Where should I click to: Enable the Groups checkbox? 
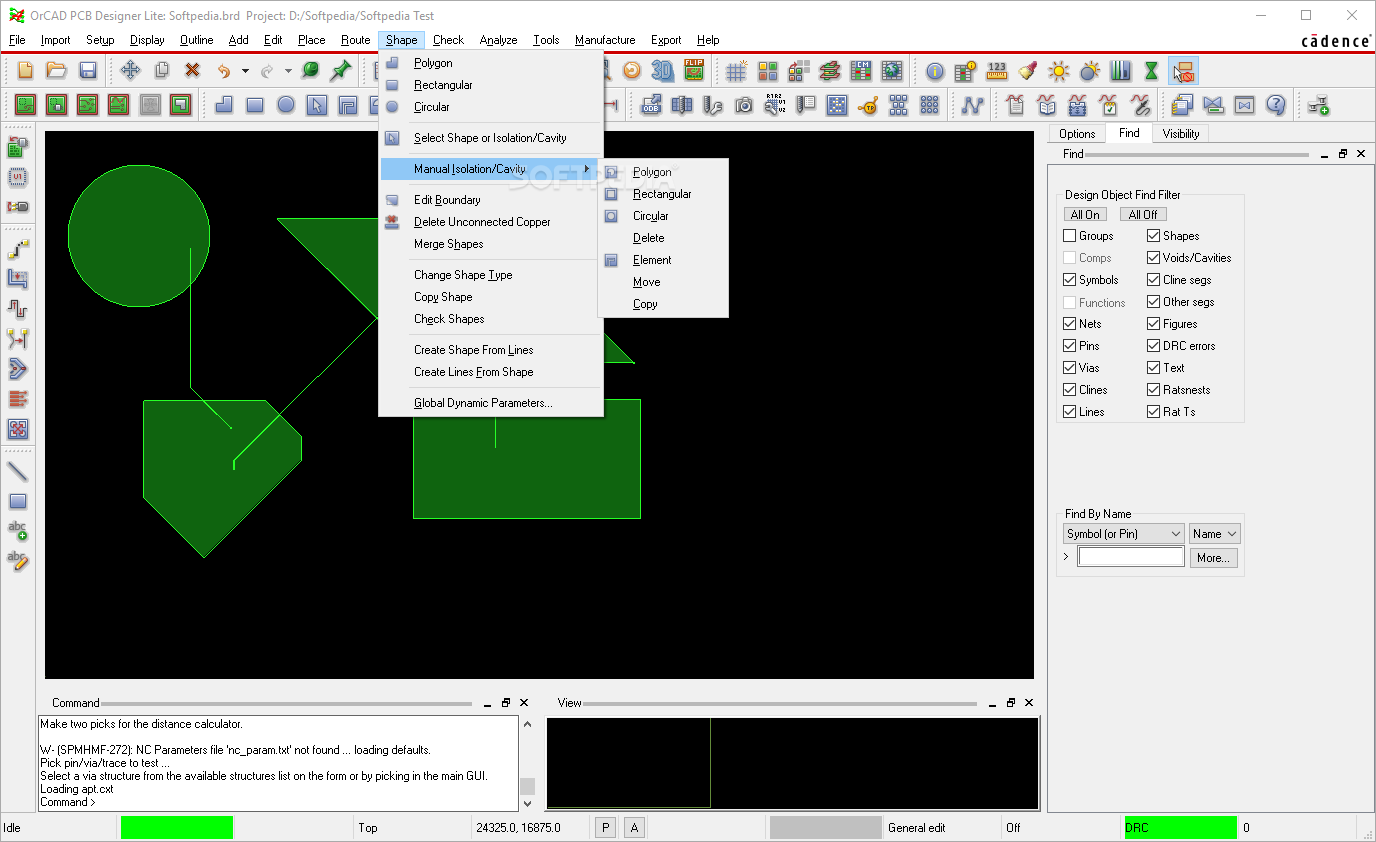point(1070,236)
